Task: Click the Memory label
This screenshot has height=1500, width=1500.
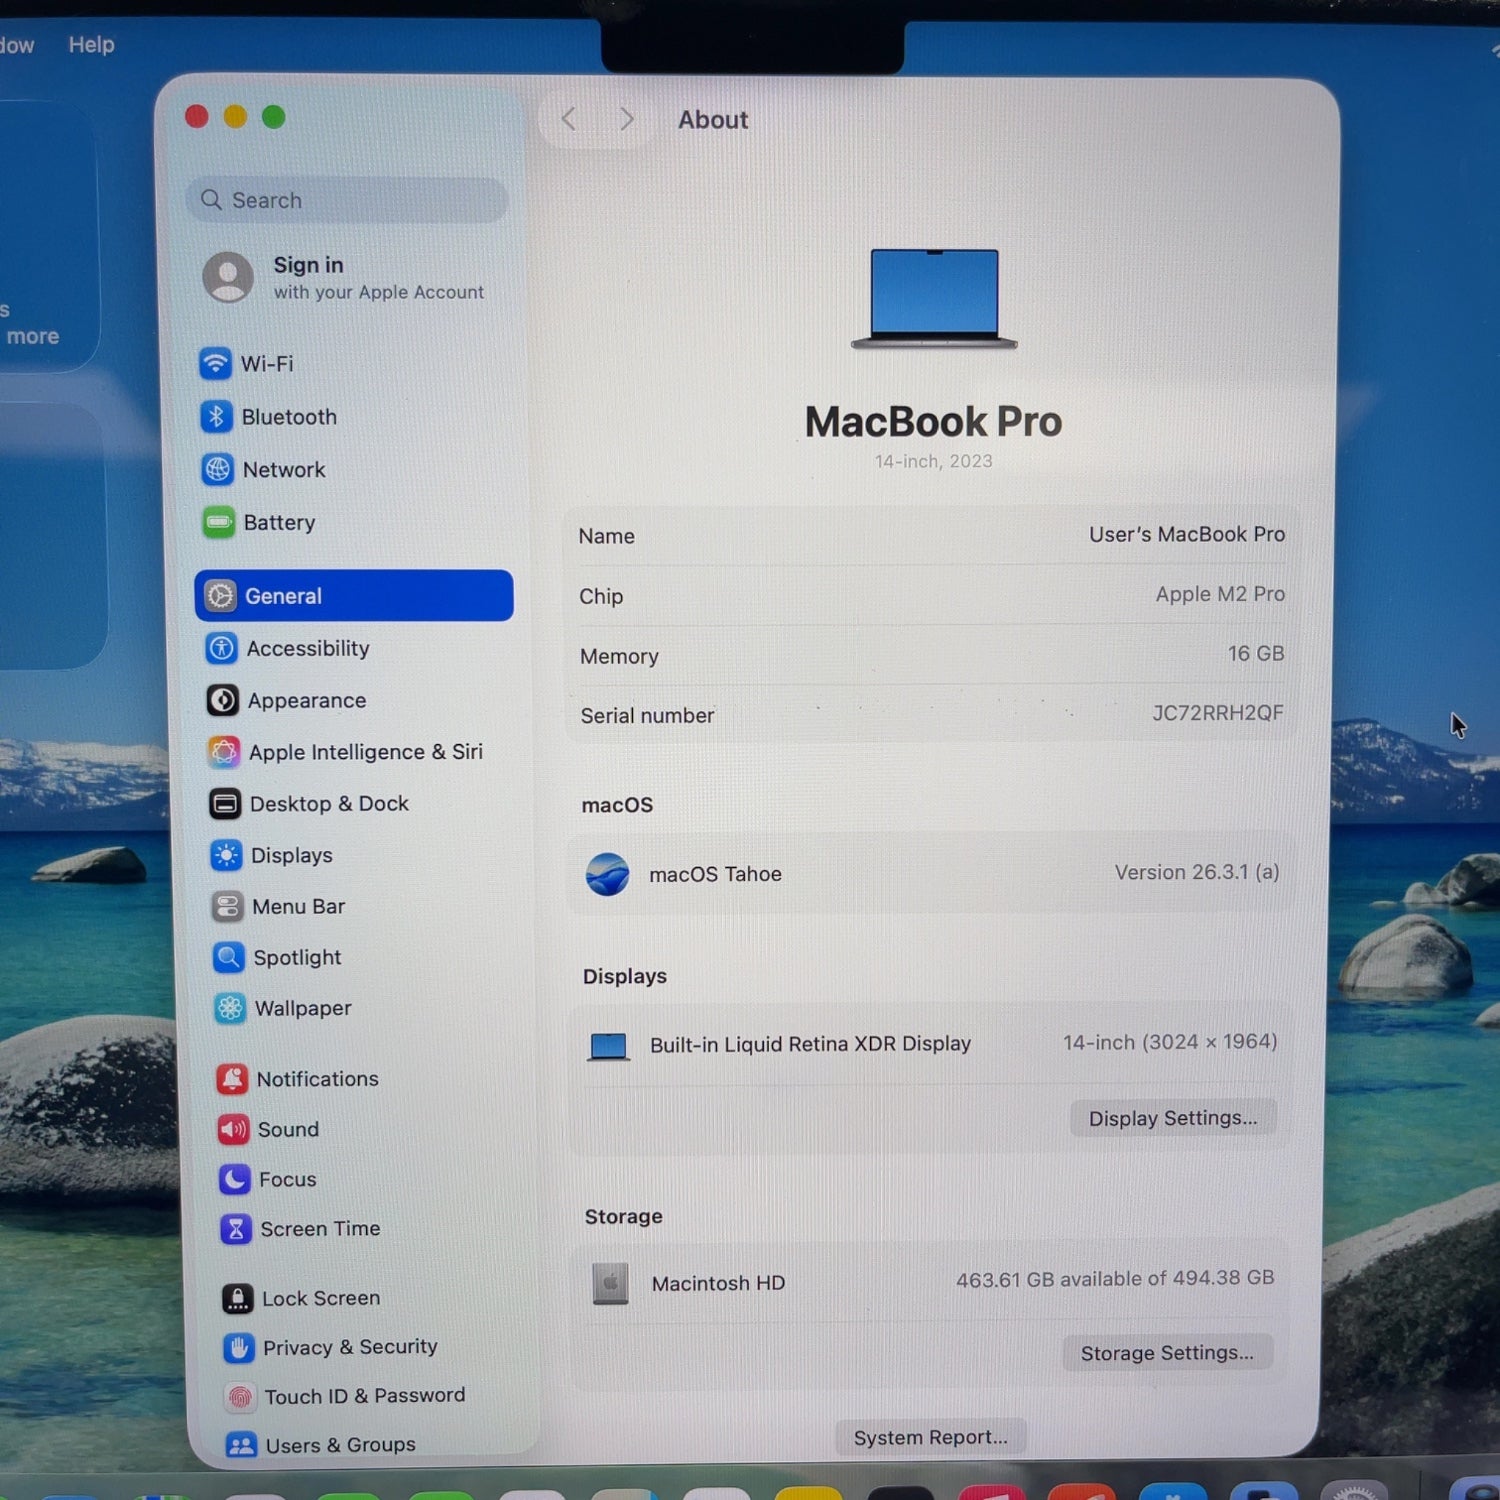Action: [x=619, y=657]
